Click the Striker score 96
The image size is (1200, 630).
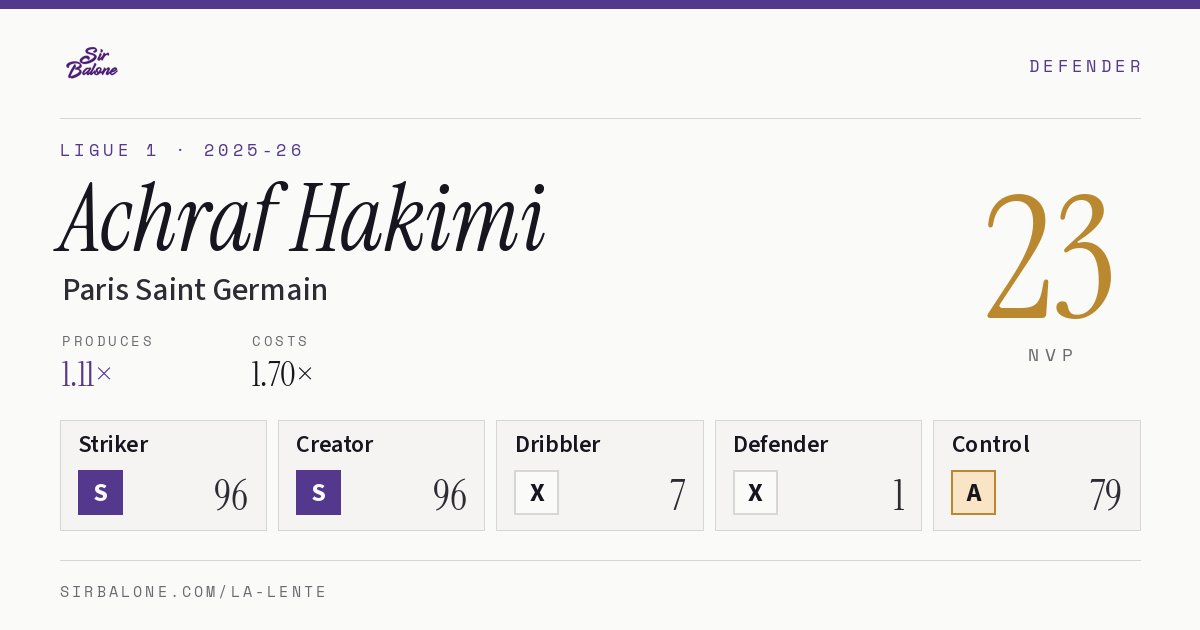coord(231,495)
